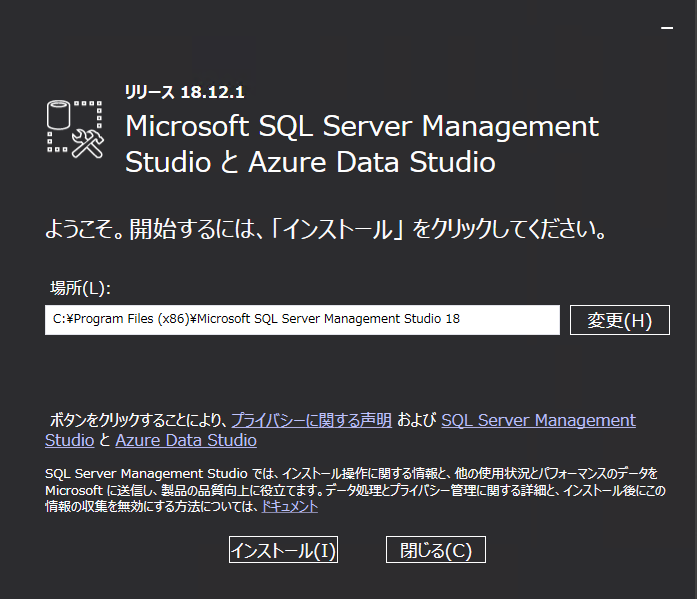
Task: Open the プライバシーに関する声明 link
Action: (x=312, y=420)
